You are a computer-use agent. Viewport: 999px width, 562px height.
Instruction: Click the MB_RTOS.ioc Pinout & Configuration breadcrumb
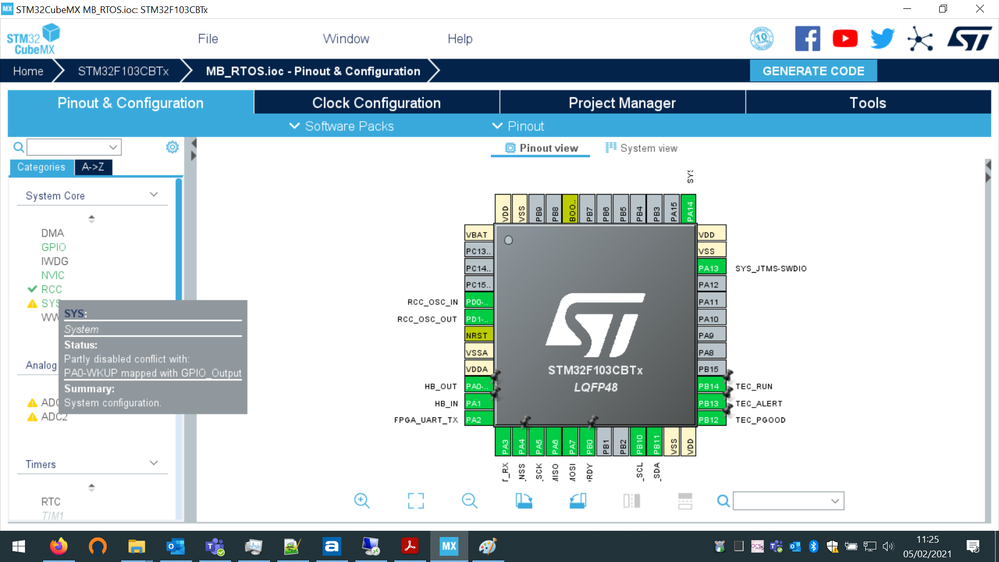313,71
